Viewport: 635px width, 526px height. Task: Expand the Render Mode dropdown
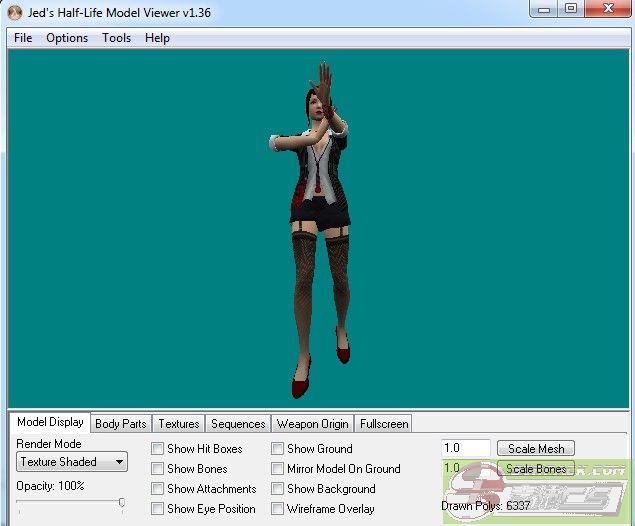pyautogui.click(x=72, y=462)
